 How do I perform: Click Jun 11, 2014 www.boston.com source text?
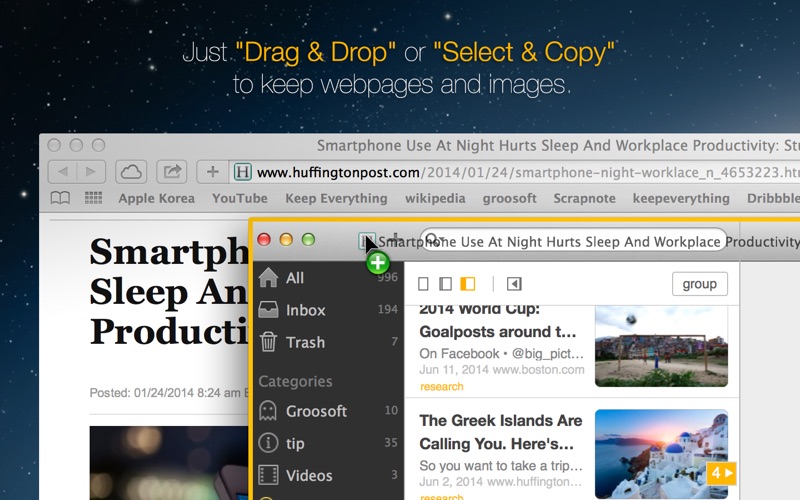(502, 370)
